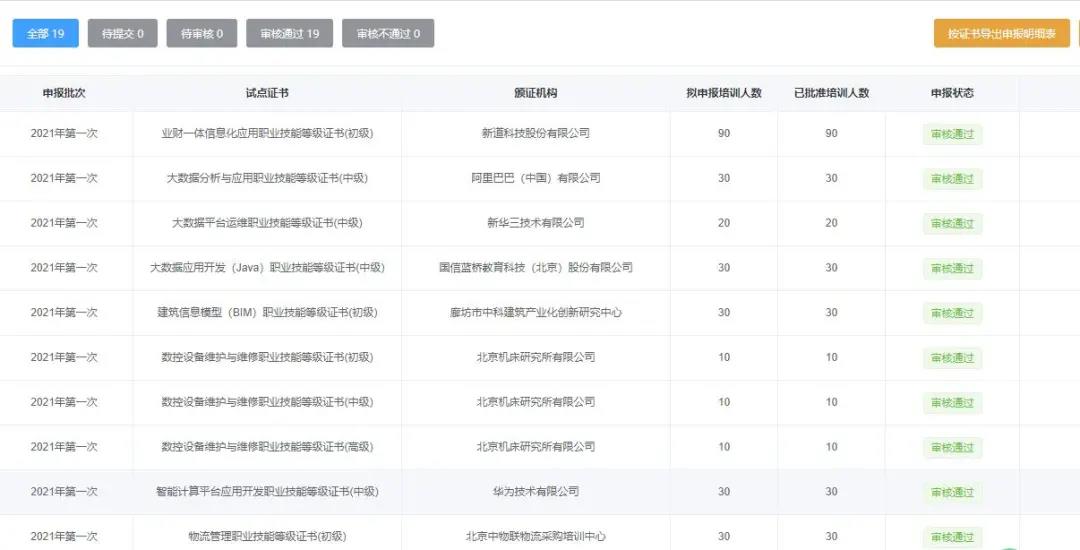
Task: Click 审核通过 tag in 数控设备 高级 row
Action: point(953,447)
